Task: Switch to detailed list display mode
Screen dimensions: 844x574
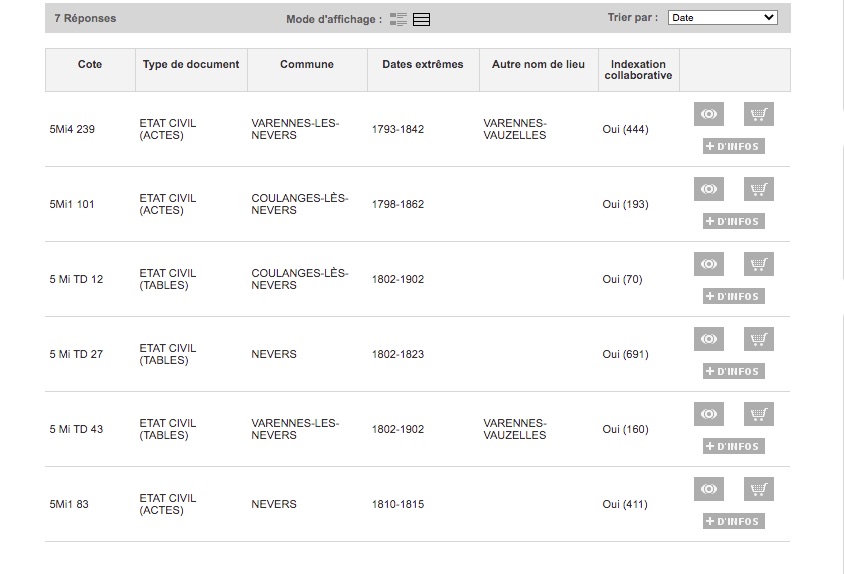Action: (x=399, y=19)
